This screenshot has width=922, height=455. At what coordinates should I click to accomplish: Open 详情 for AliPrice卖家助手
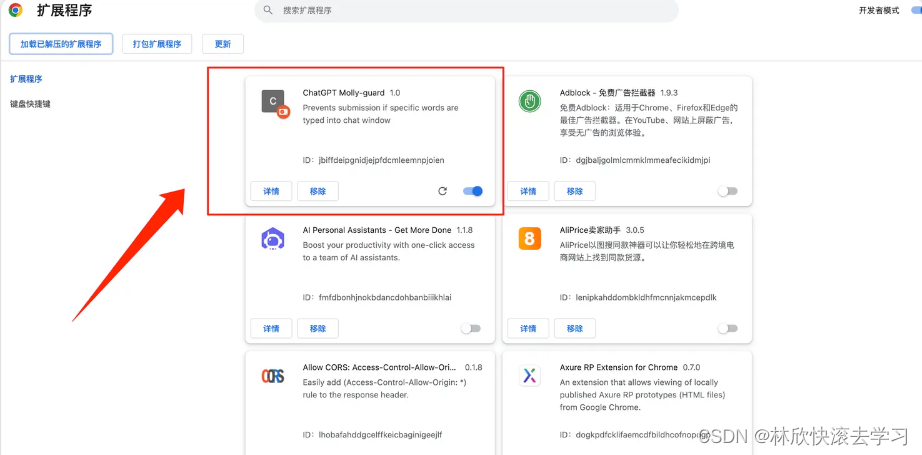(528, 328)
